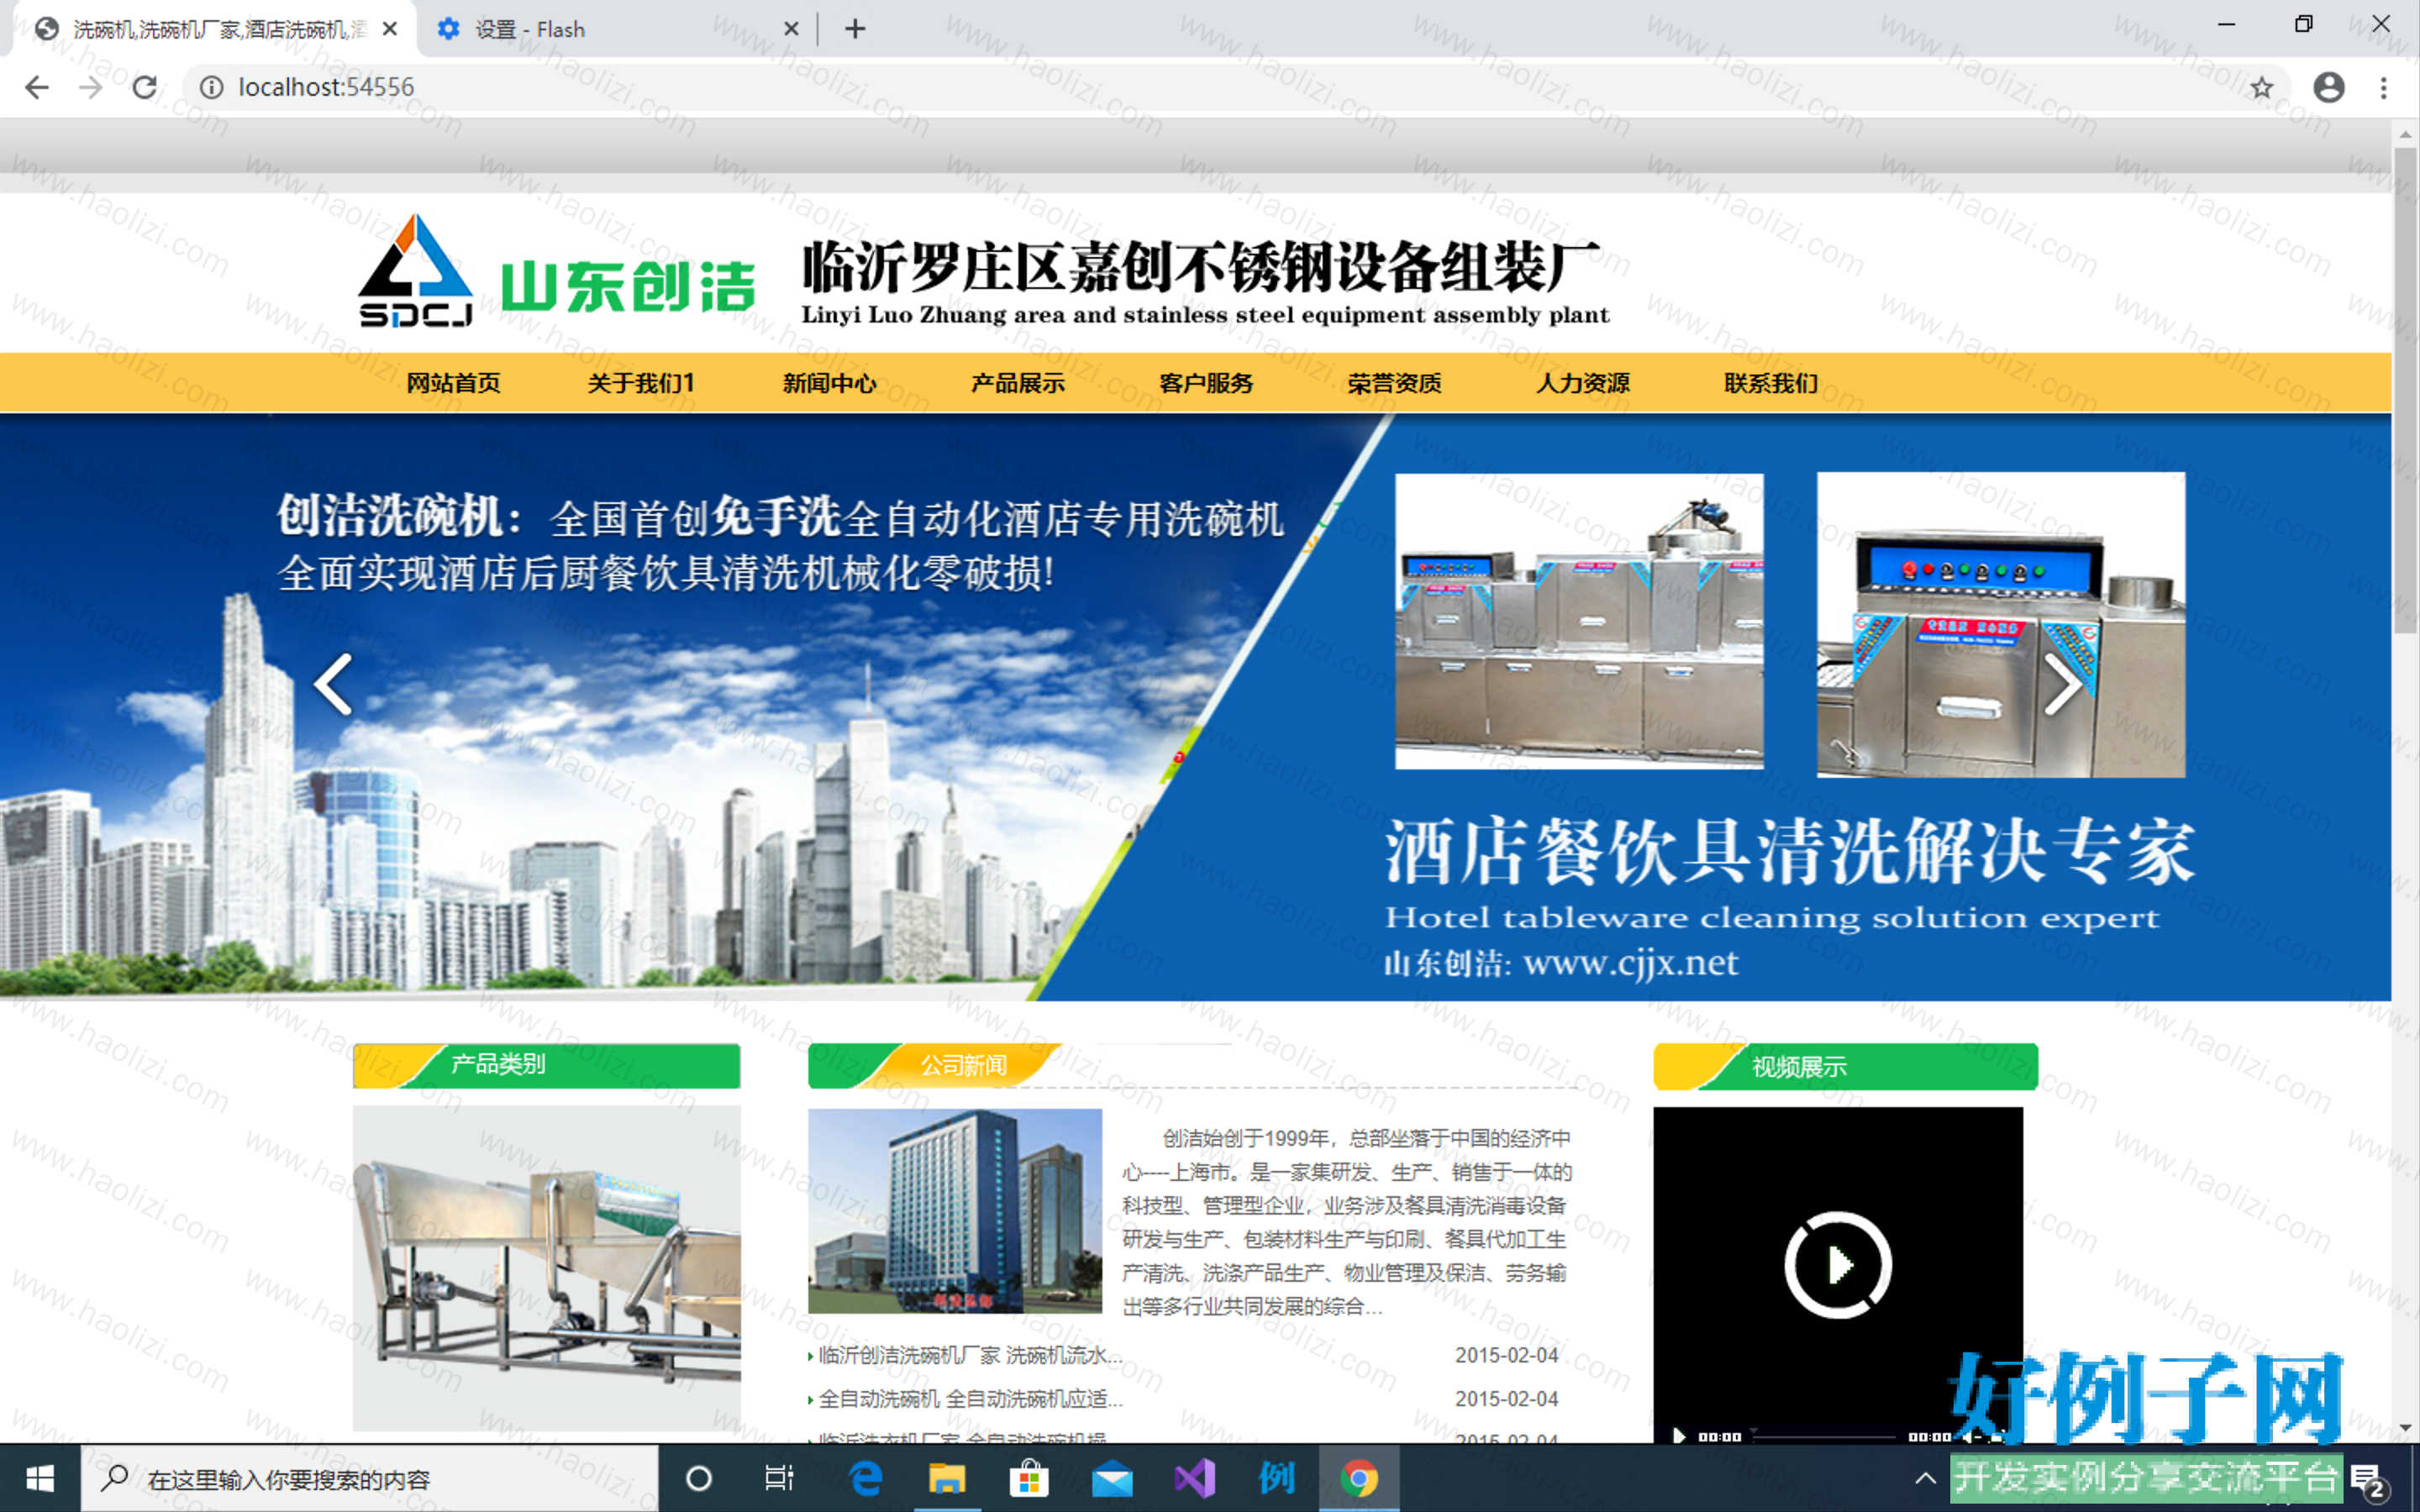The width and height of the screenshot is (2420, 1512).
Task: Open news link 全自动洗碗机 全自动洗碗机应适...
Action: [x=970, y=1399]
